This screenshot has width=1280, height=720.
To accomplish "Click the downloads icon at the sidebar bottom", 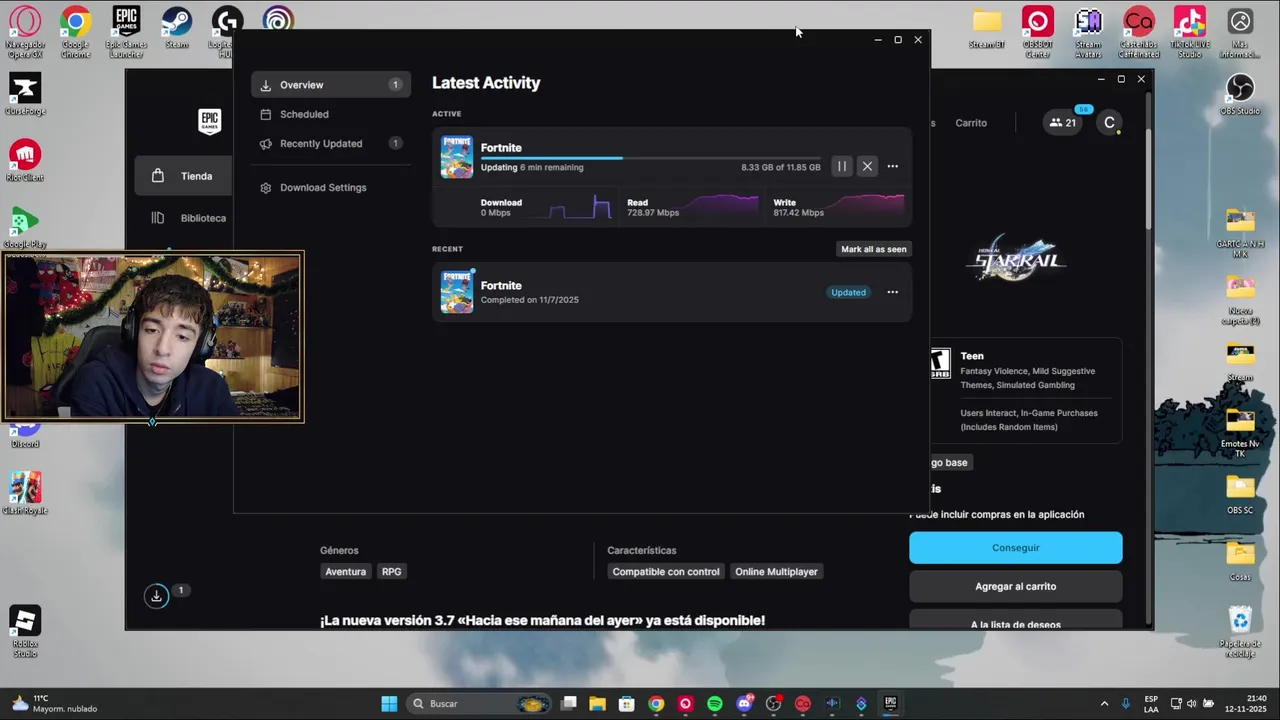I will pyautogui.click(x=156, y=596).
